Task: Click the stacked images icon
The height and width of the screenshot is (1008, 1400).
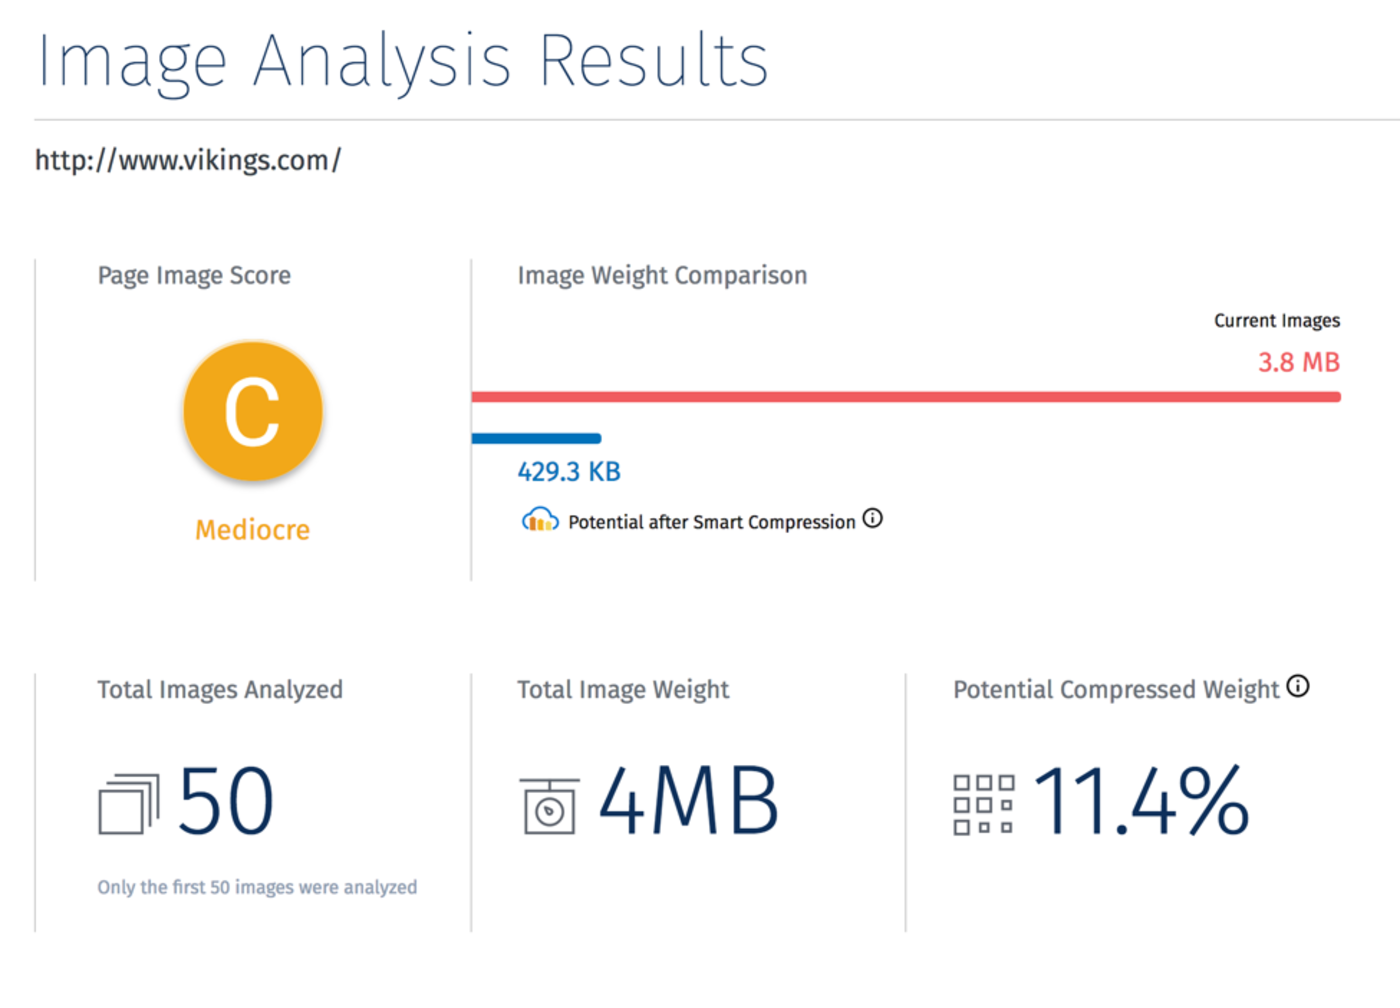Action: tap(129, 804)
